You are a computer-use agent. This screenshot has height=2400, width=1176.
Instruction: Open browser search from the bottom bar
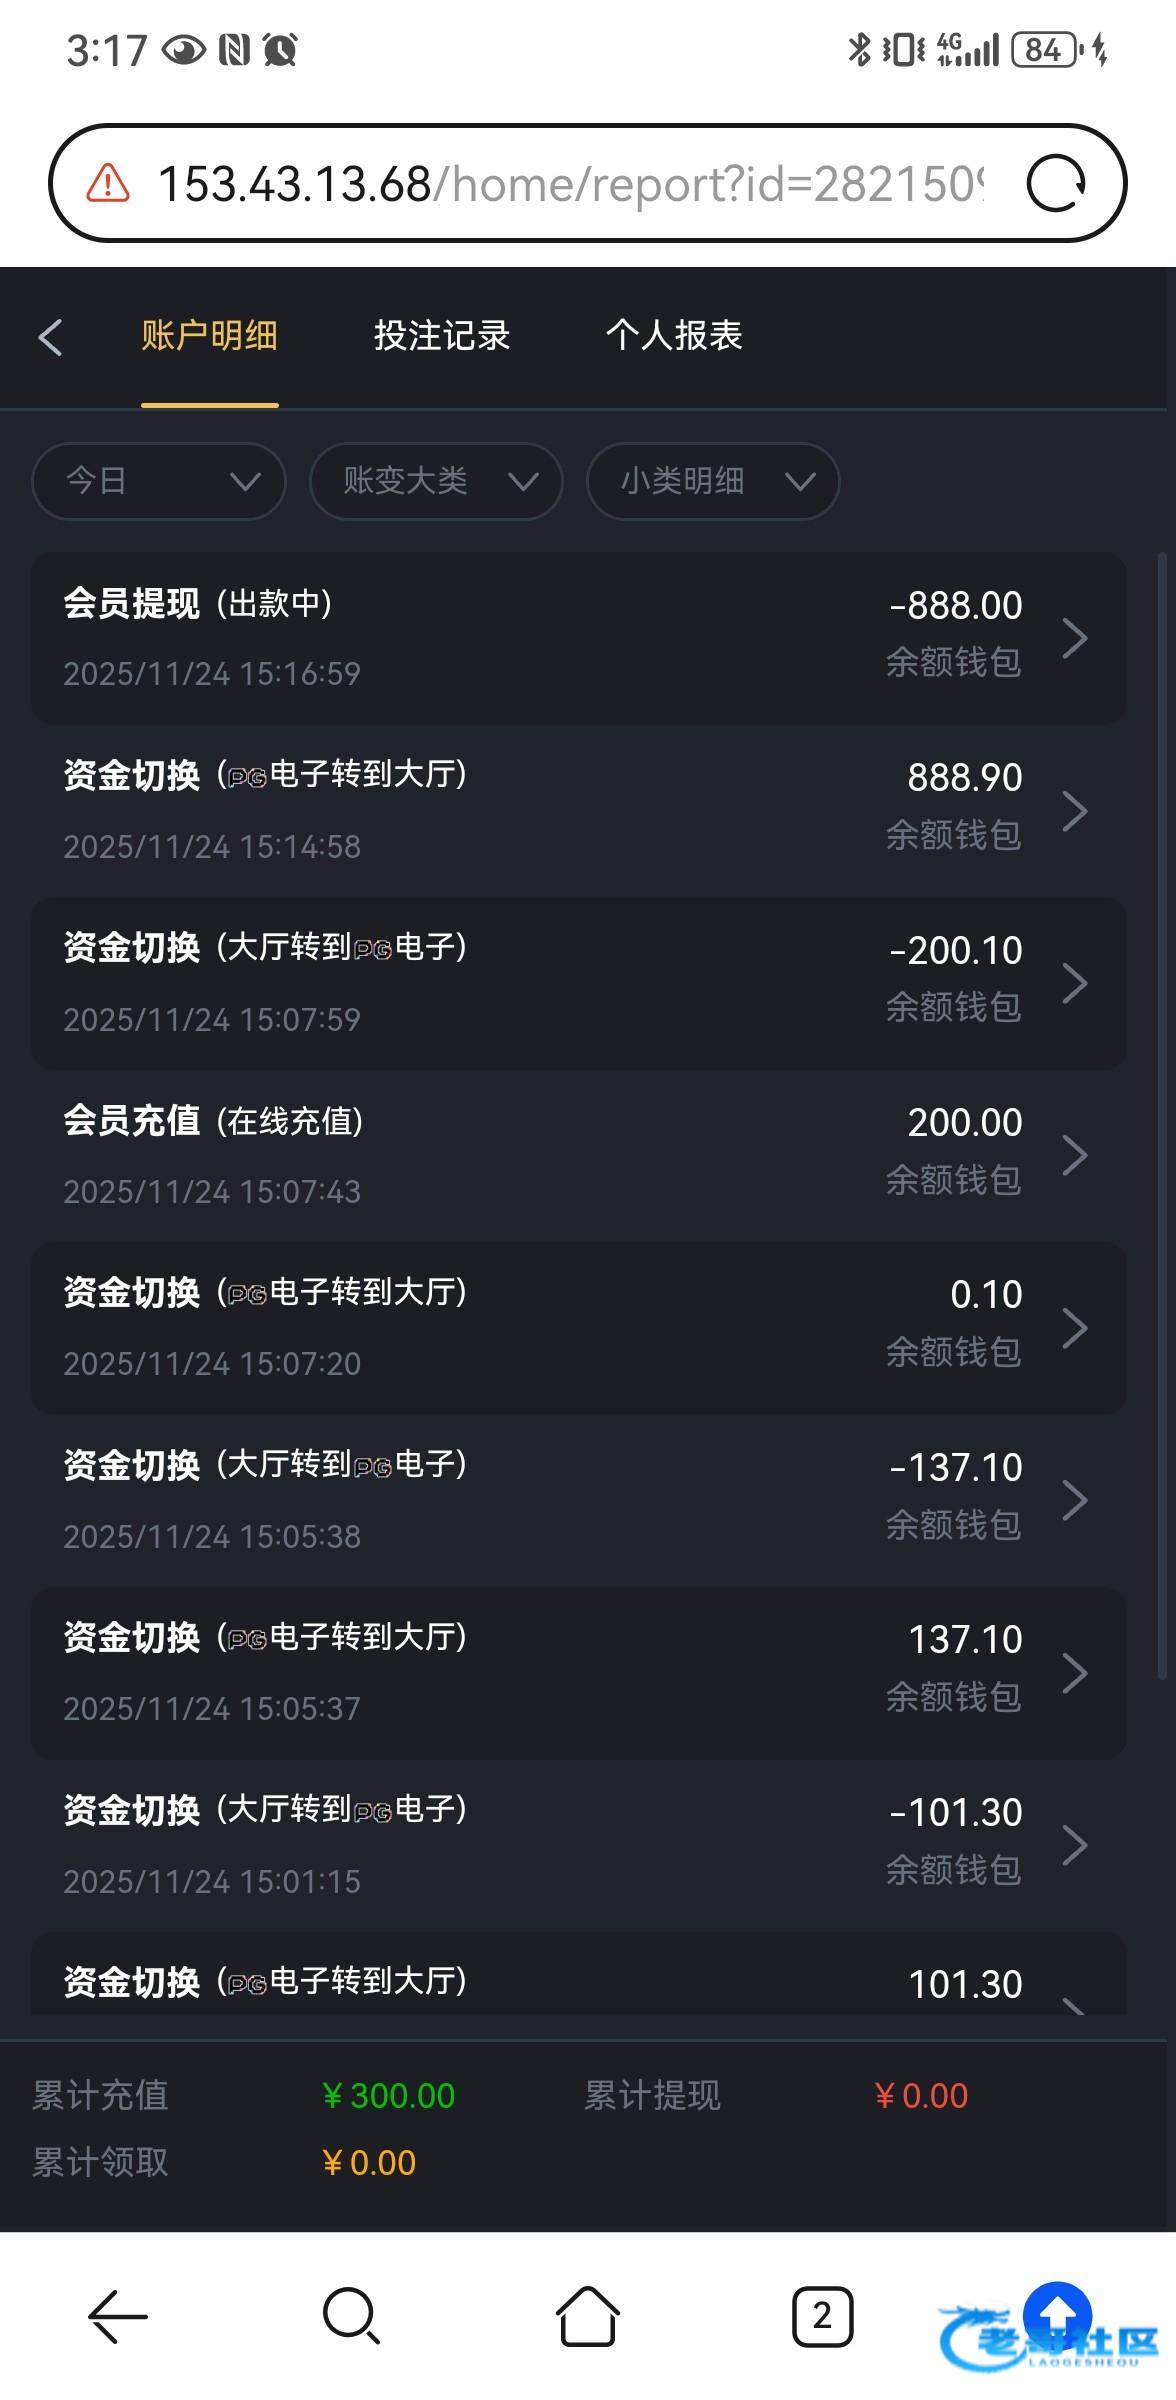351,2317
